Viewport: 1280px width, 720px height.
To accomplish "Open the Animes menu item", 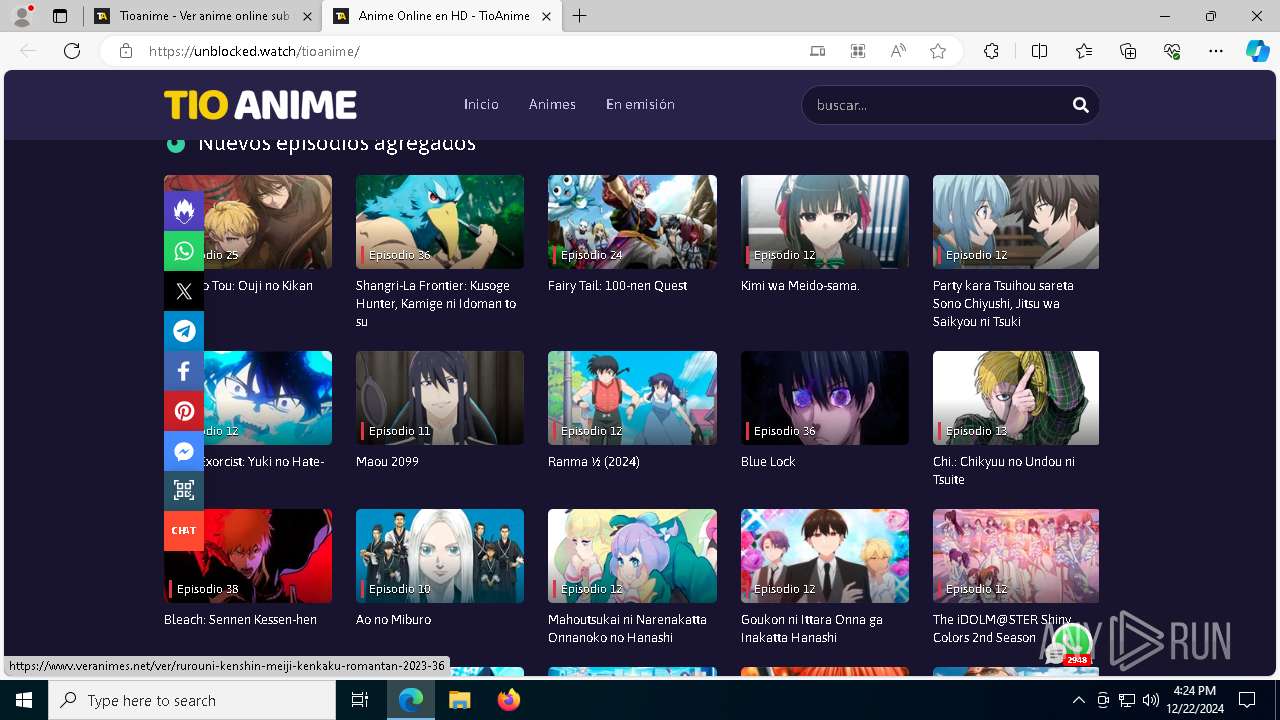I will (x=552, y=104).
